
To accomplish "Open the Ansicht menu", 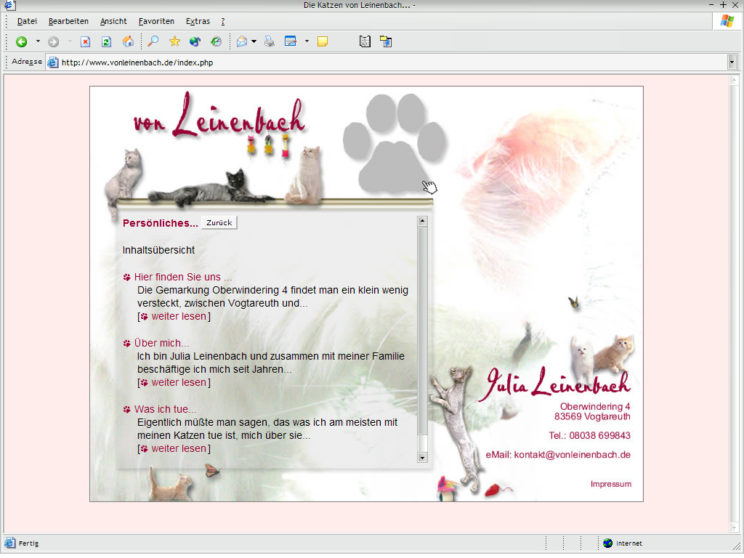I will 113,21.
